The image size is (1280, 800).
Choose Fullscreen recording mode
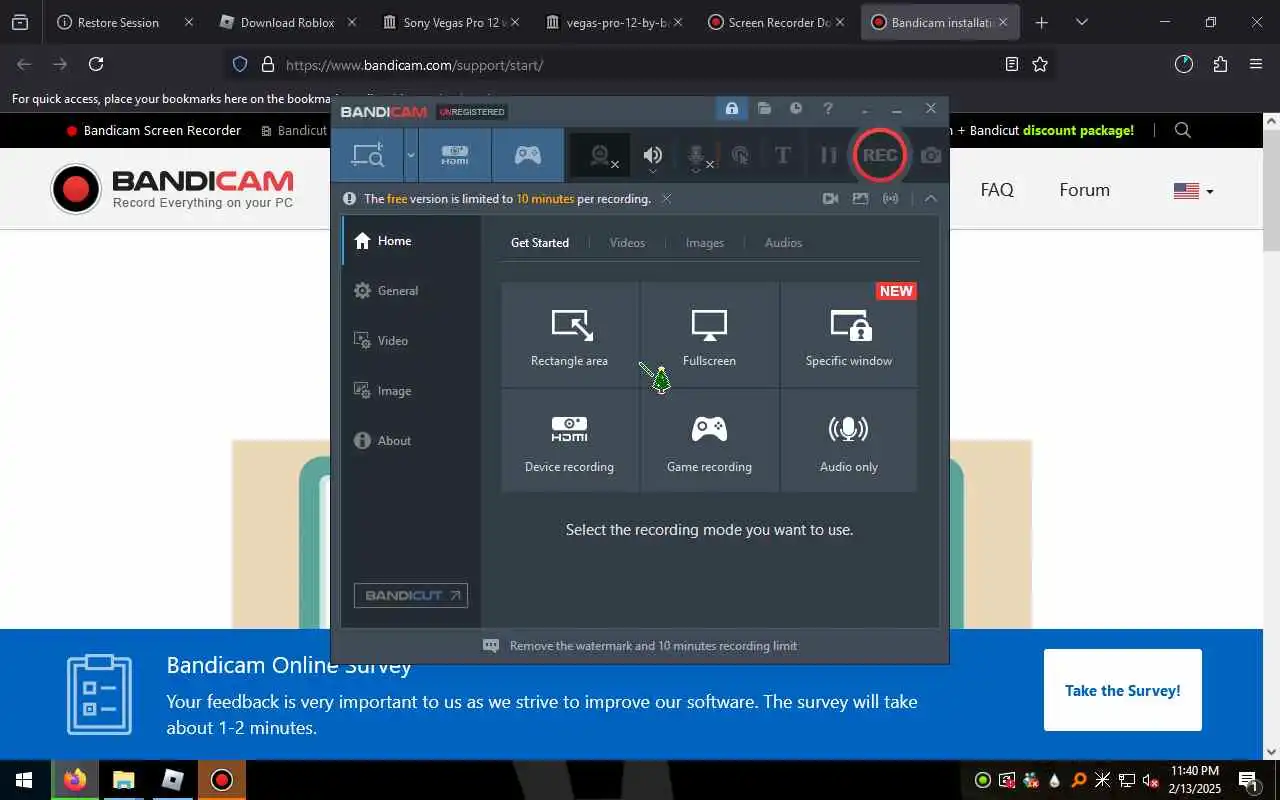click(x=710, y=335)
